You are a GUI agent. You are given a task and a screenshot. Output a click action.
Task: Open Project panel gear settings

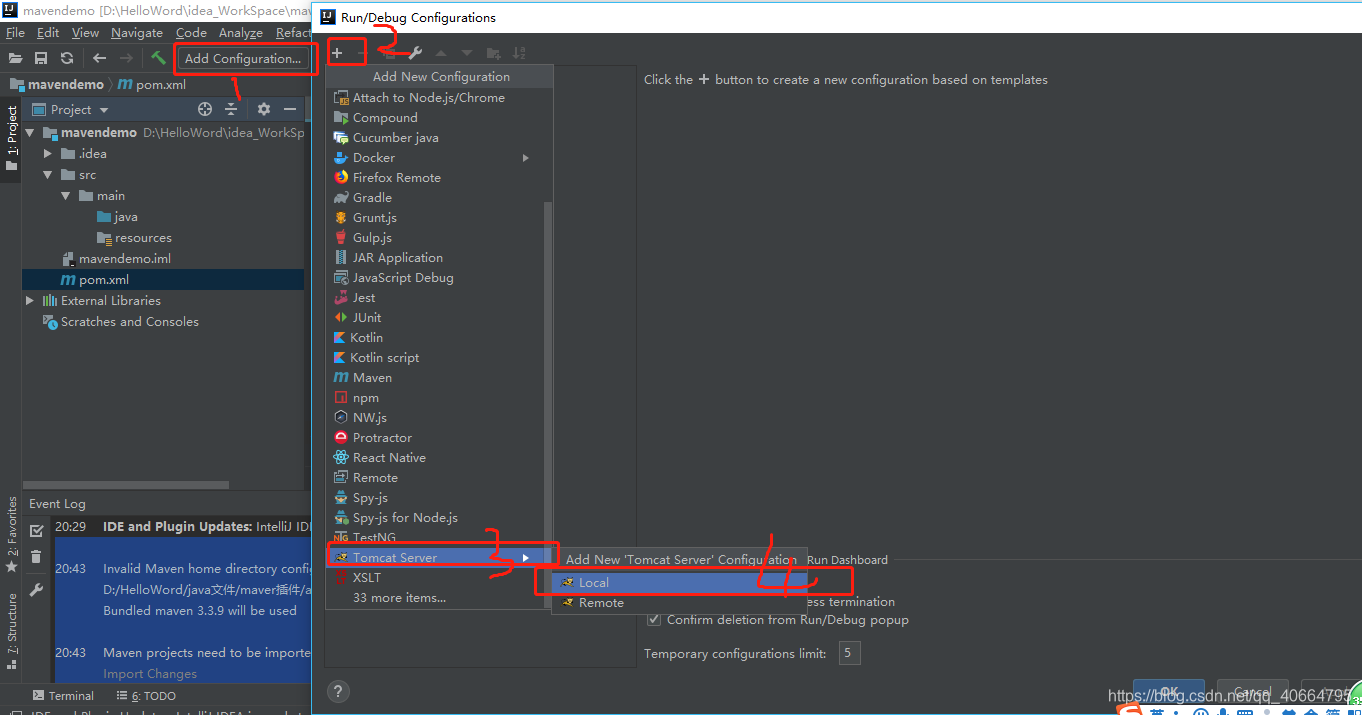click(x=264, y=109)
